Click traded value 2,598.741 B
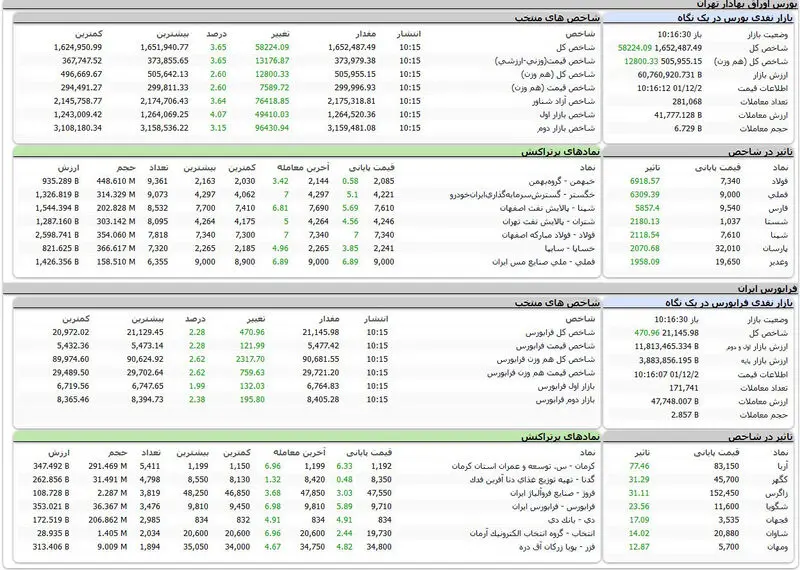The image size is (800, 570). [x=57, y=235]
